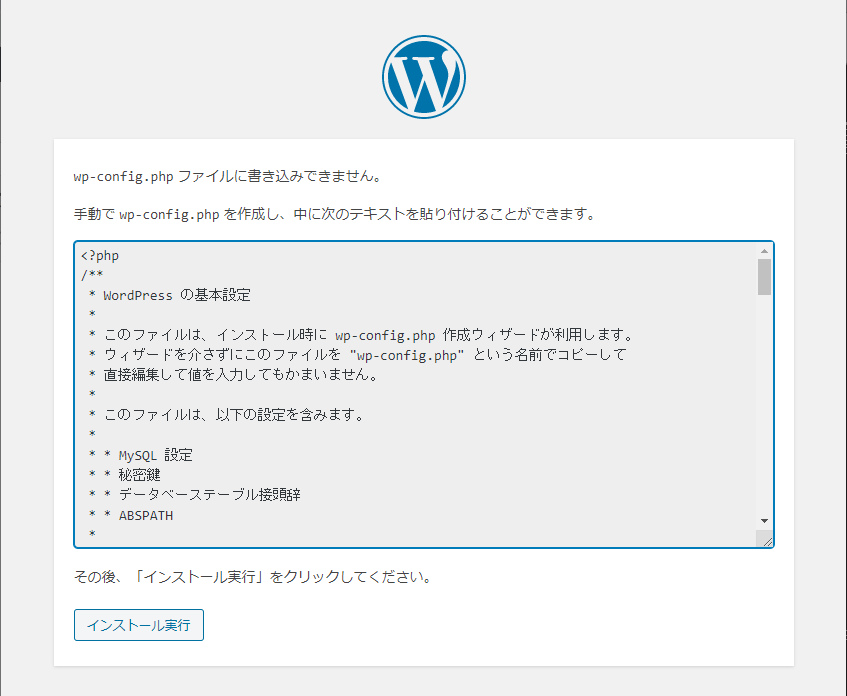Click the '手動で wp-config.php を作成し' instruction text

(x=335, y=215)
